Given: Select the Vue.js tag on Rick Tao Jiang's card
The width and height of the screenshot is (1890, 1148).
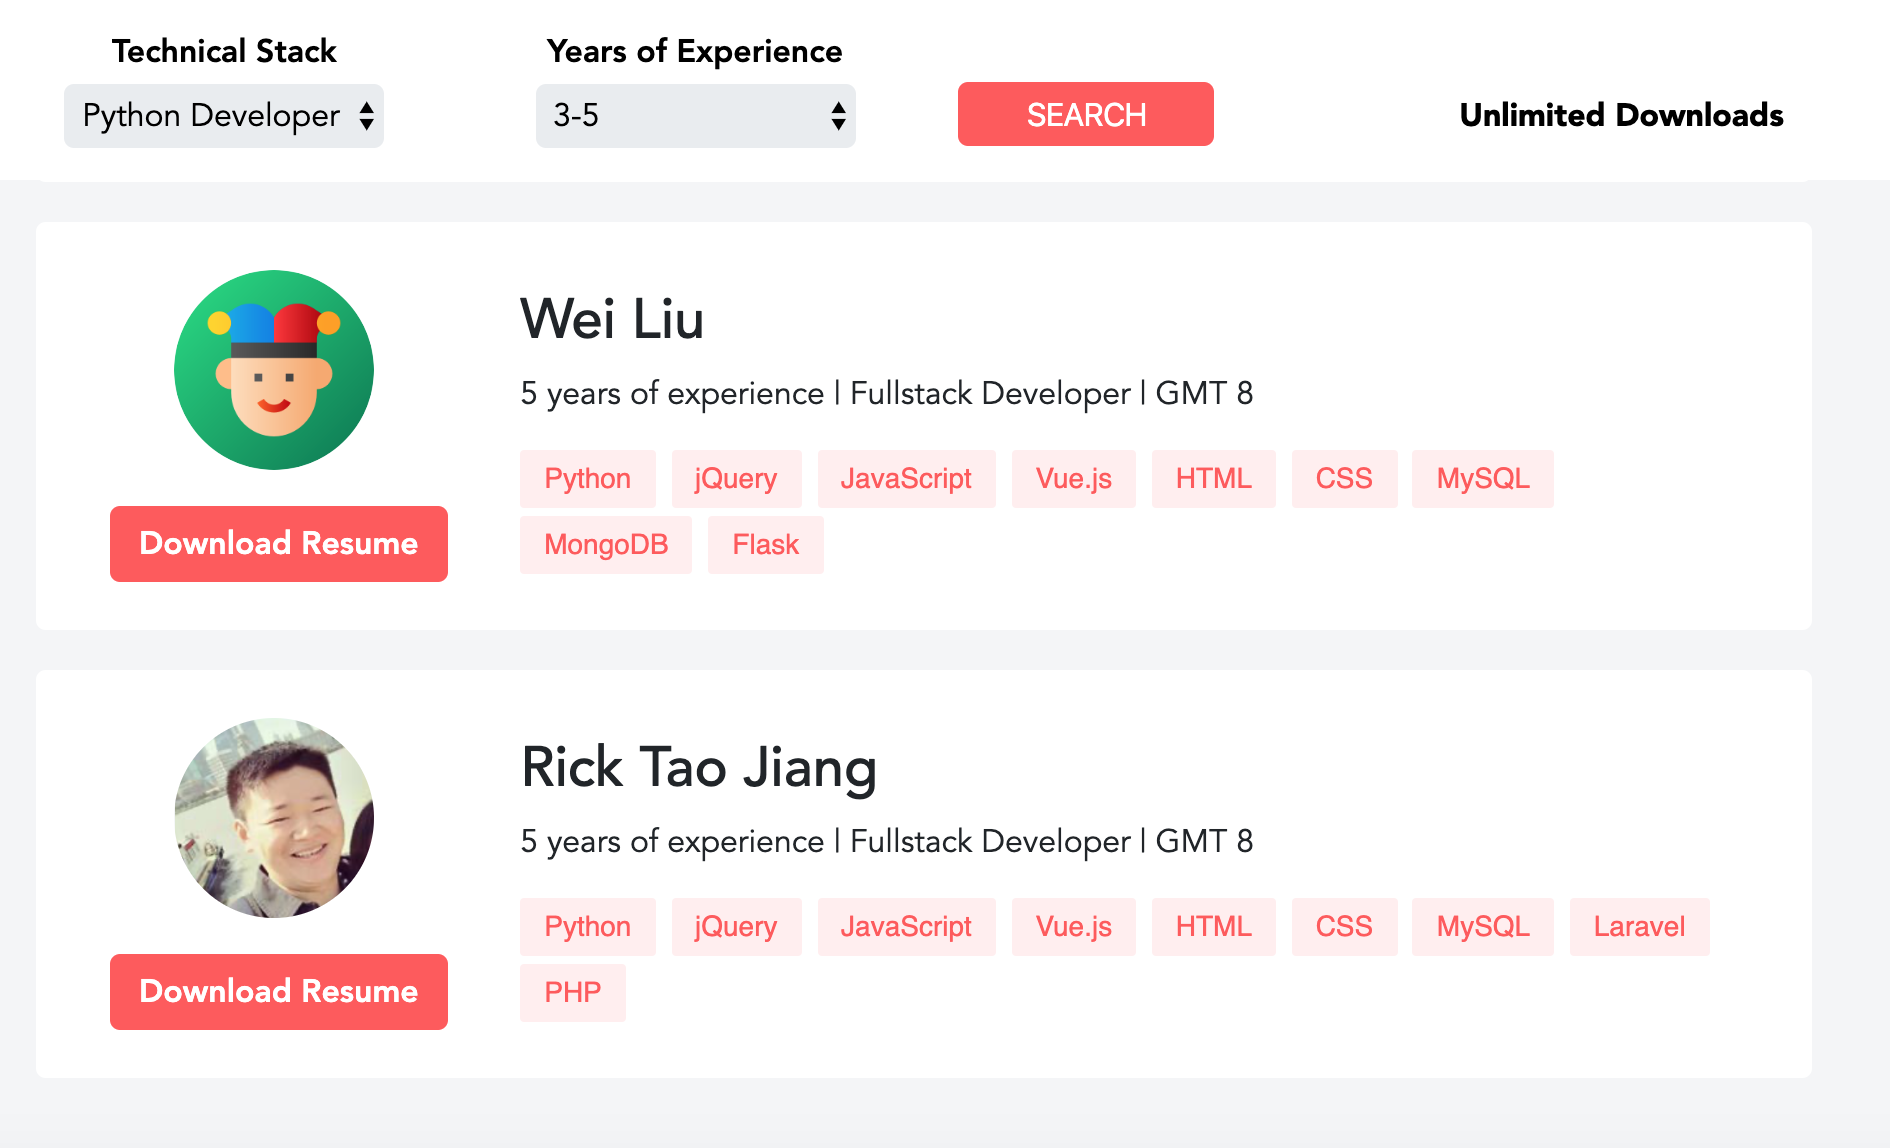Looking at the screenshot, I should pos(1074,927).
